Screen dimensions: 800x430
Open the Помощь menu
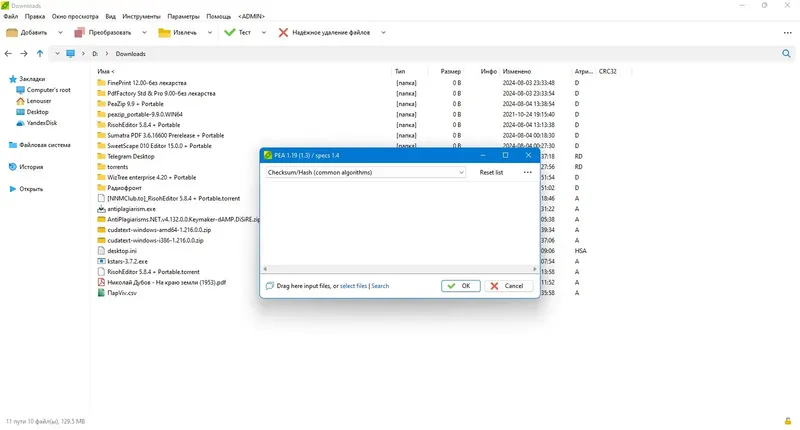(x=218, y=16)
